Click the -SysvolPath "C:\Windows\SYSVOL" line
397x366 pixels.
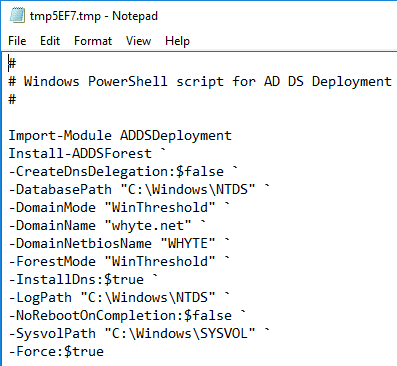coord(139,333)
